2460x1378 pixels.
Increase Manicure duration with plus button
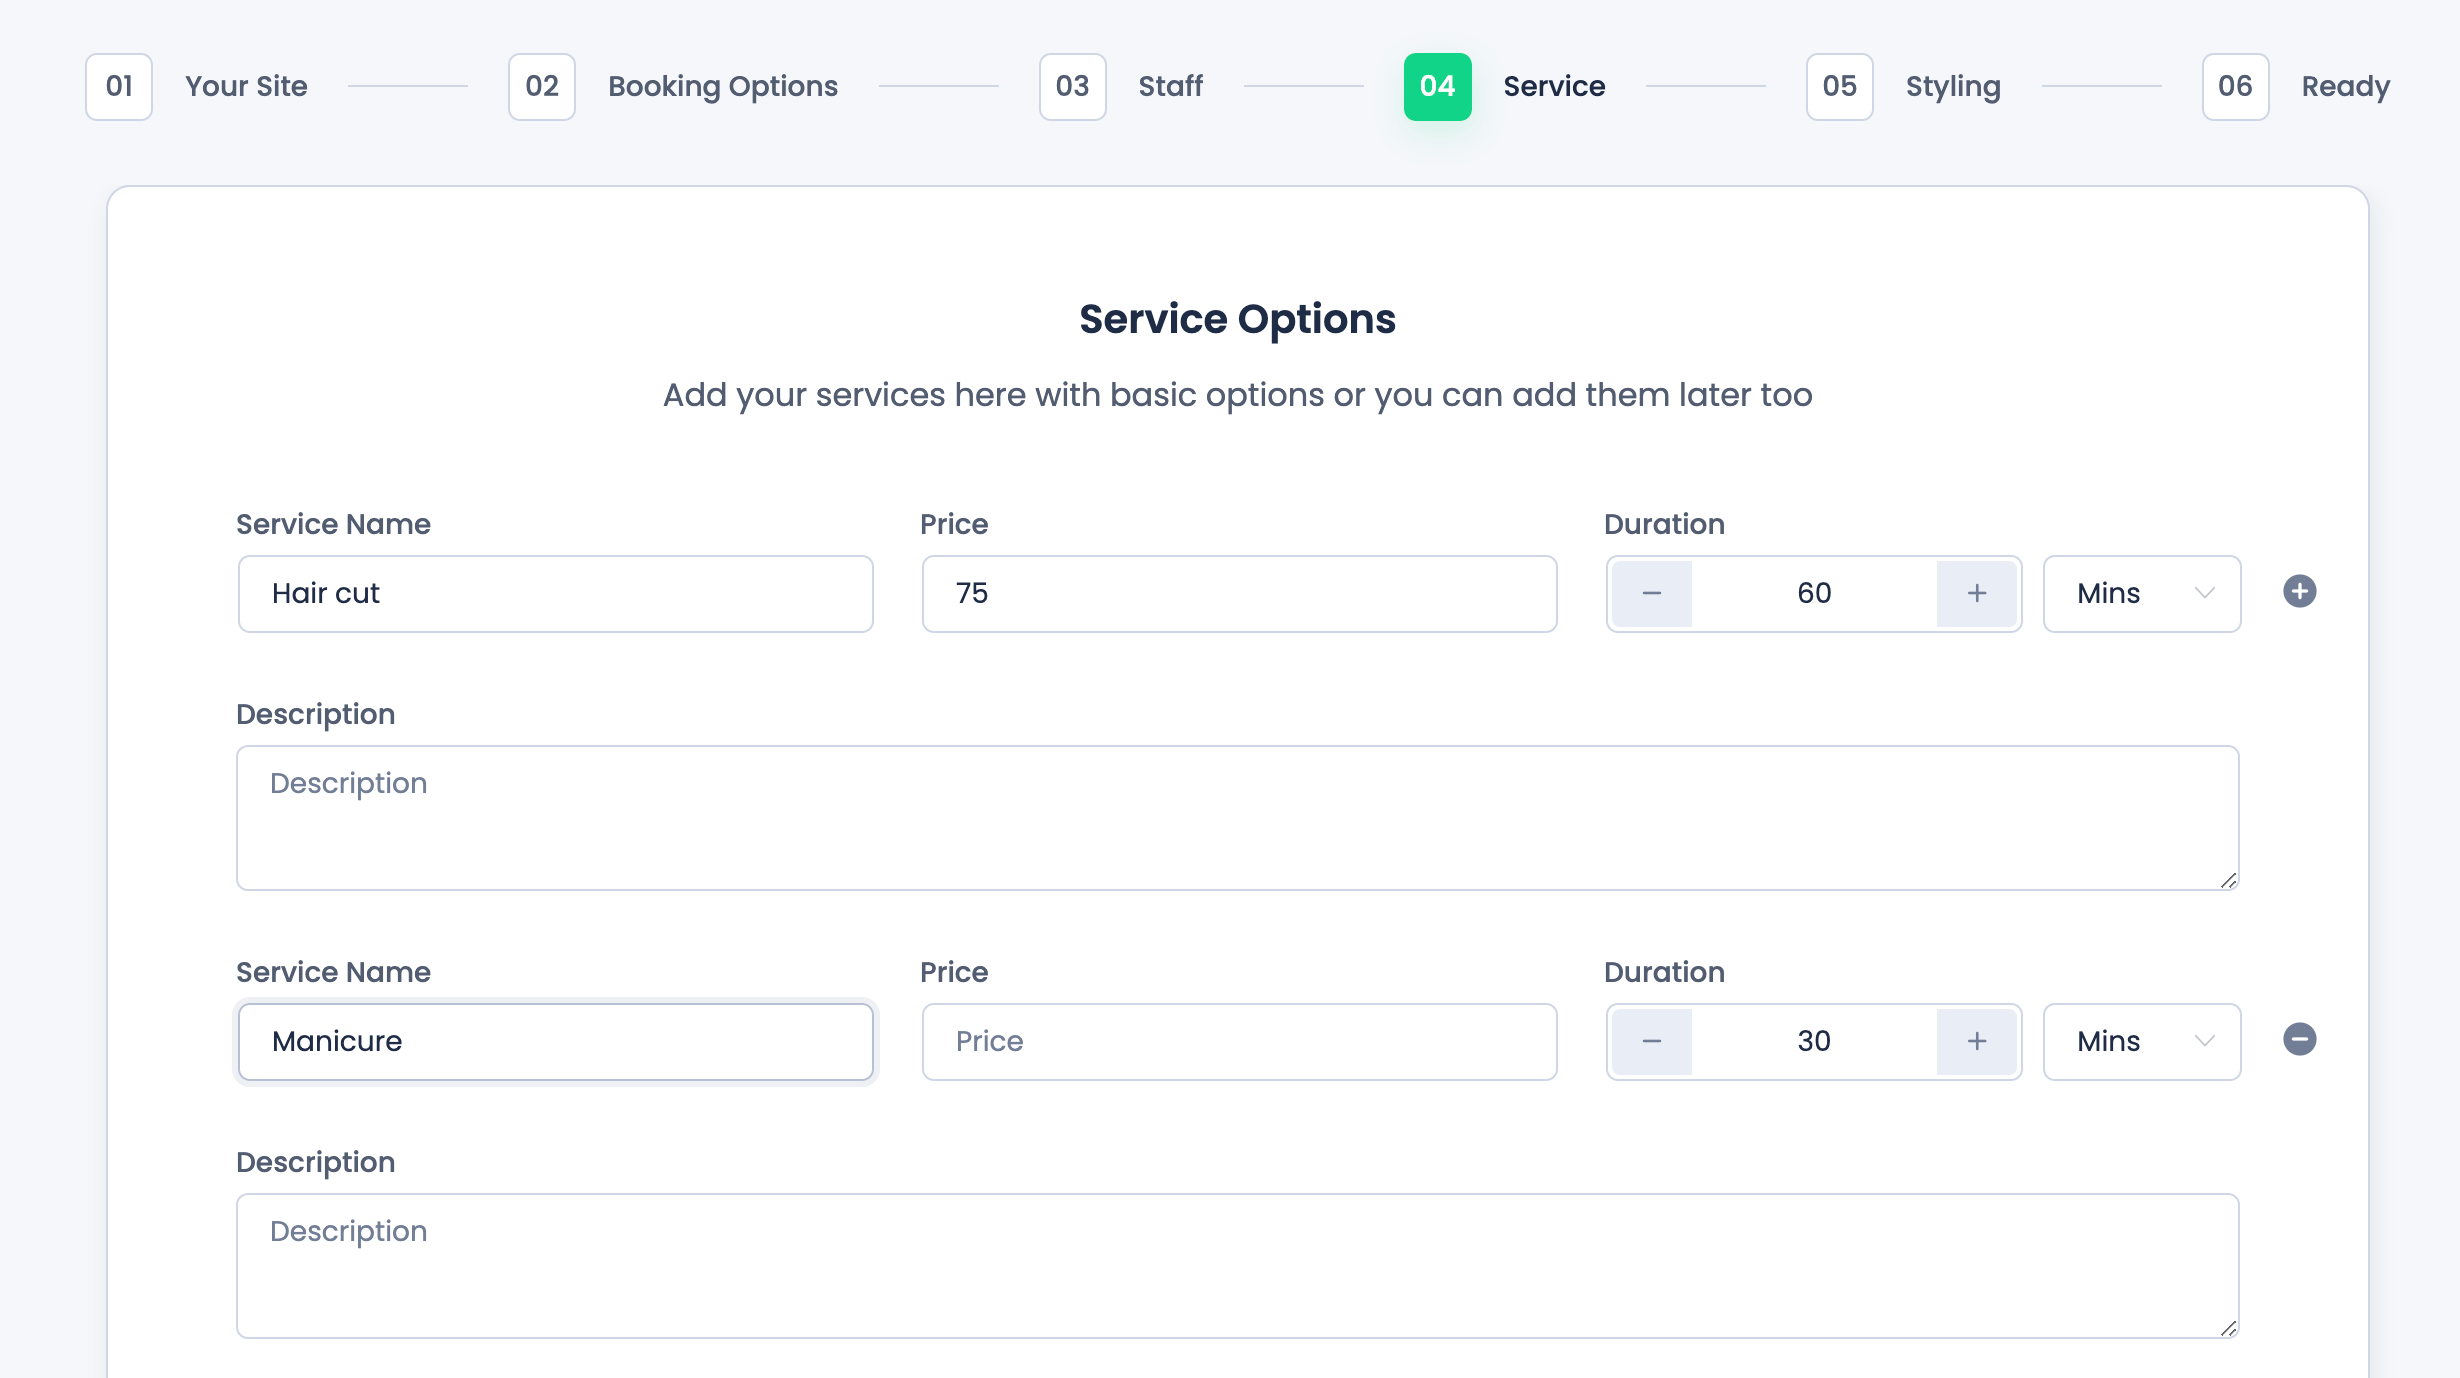[x=1976, y=1042]
